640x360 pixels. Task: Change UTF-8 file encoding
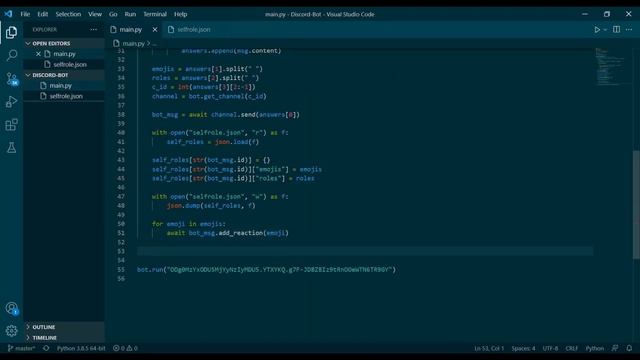550,348
